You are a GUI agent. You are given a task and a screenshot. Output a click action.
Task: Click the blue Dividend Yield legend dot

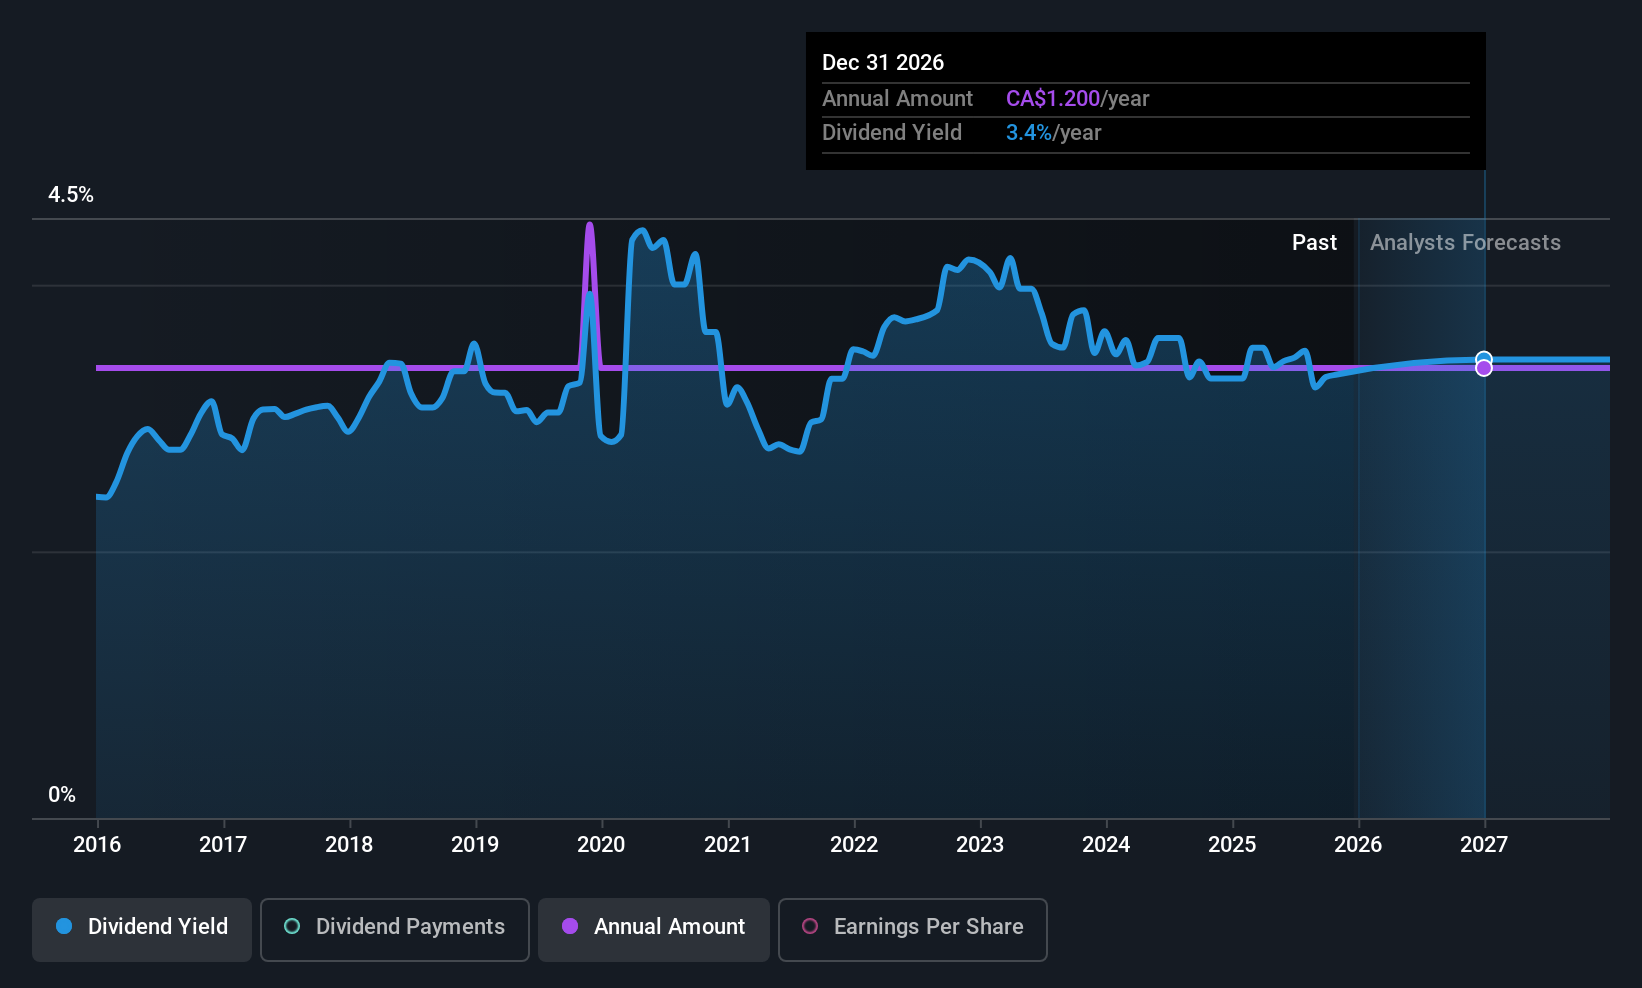pos(64,927)
